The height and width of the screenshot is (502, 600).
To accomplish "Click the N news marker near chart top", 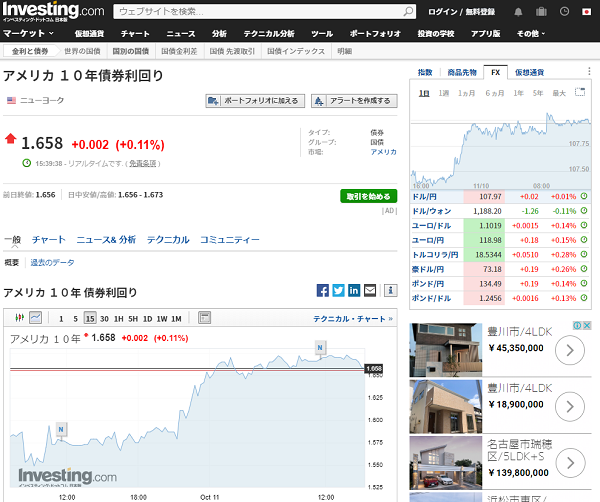I will [320, 348].
